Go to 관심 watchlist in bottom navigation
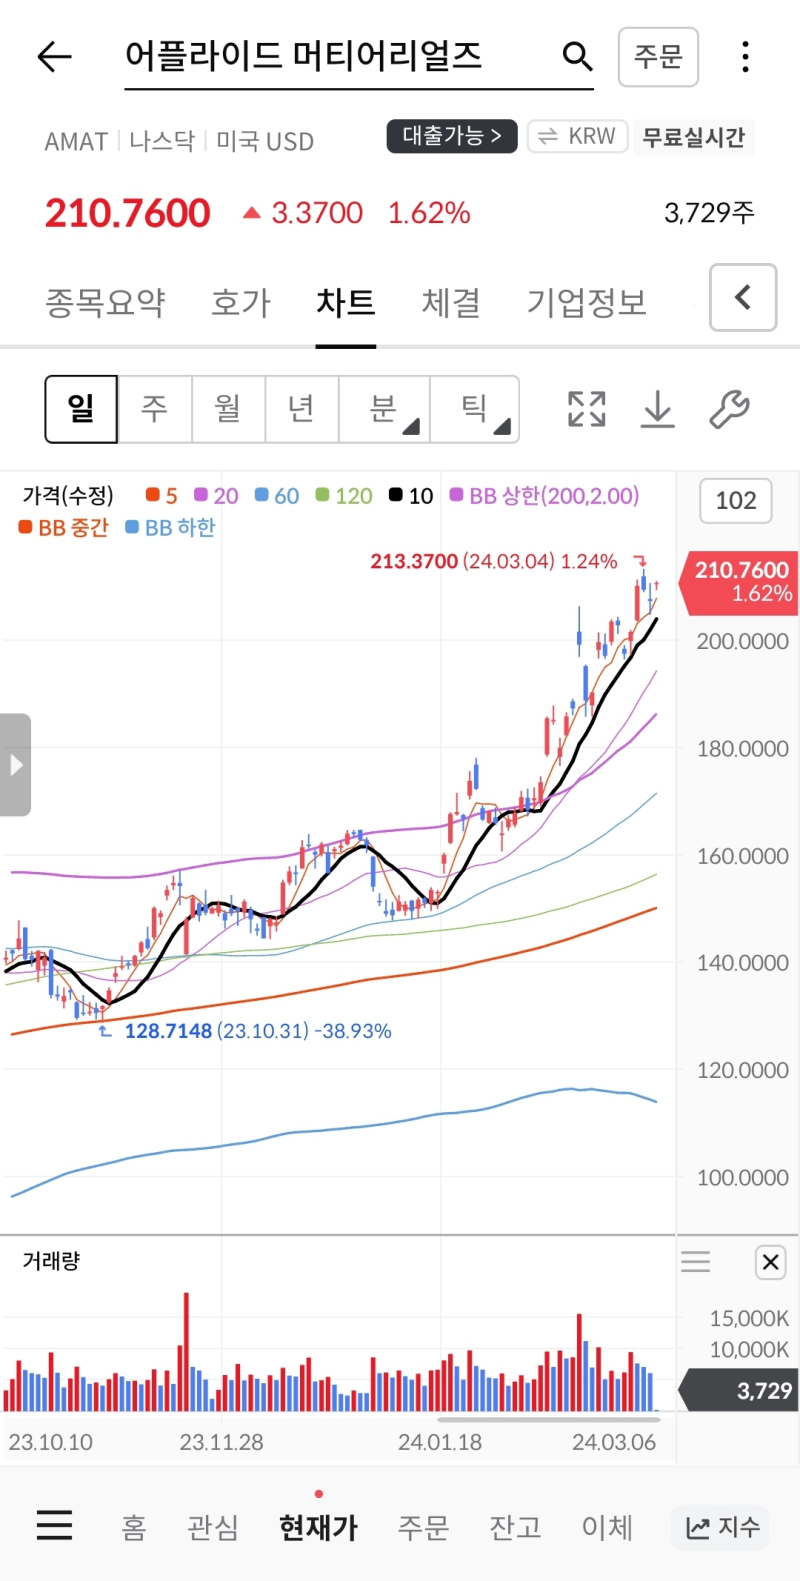Image resolution: width=800 pixels, height=1581 pixels. tap(213, 1528)
